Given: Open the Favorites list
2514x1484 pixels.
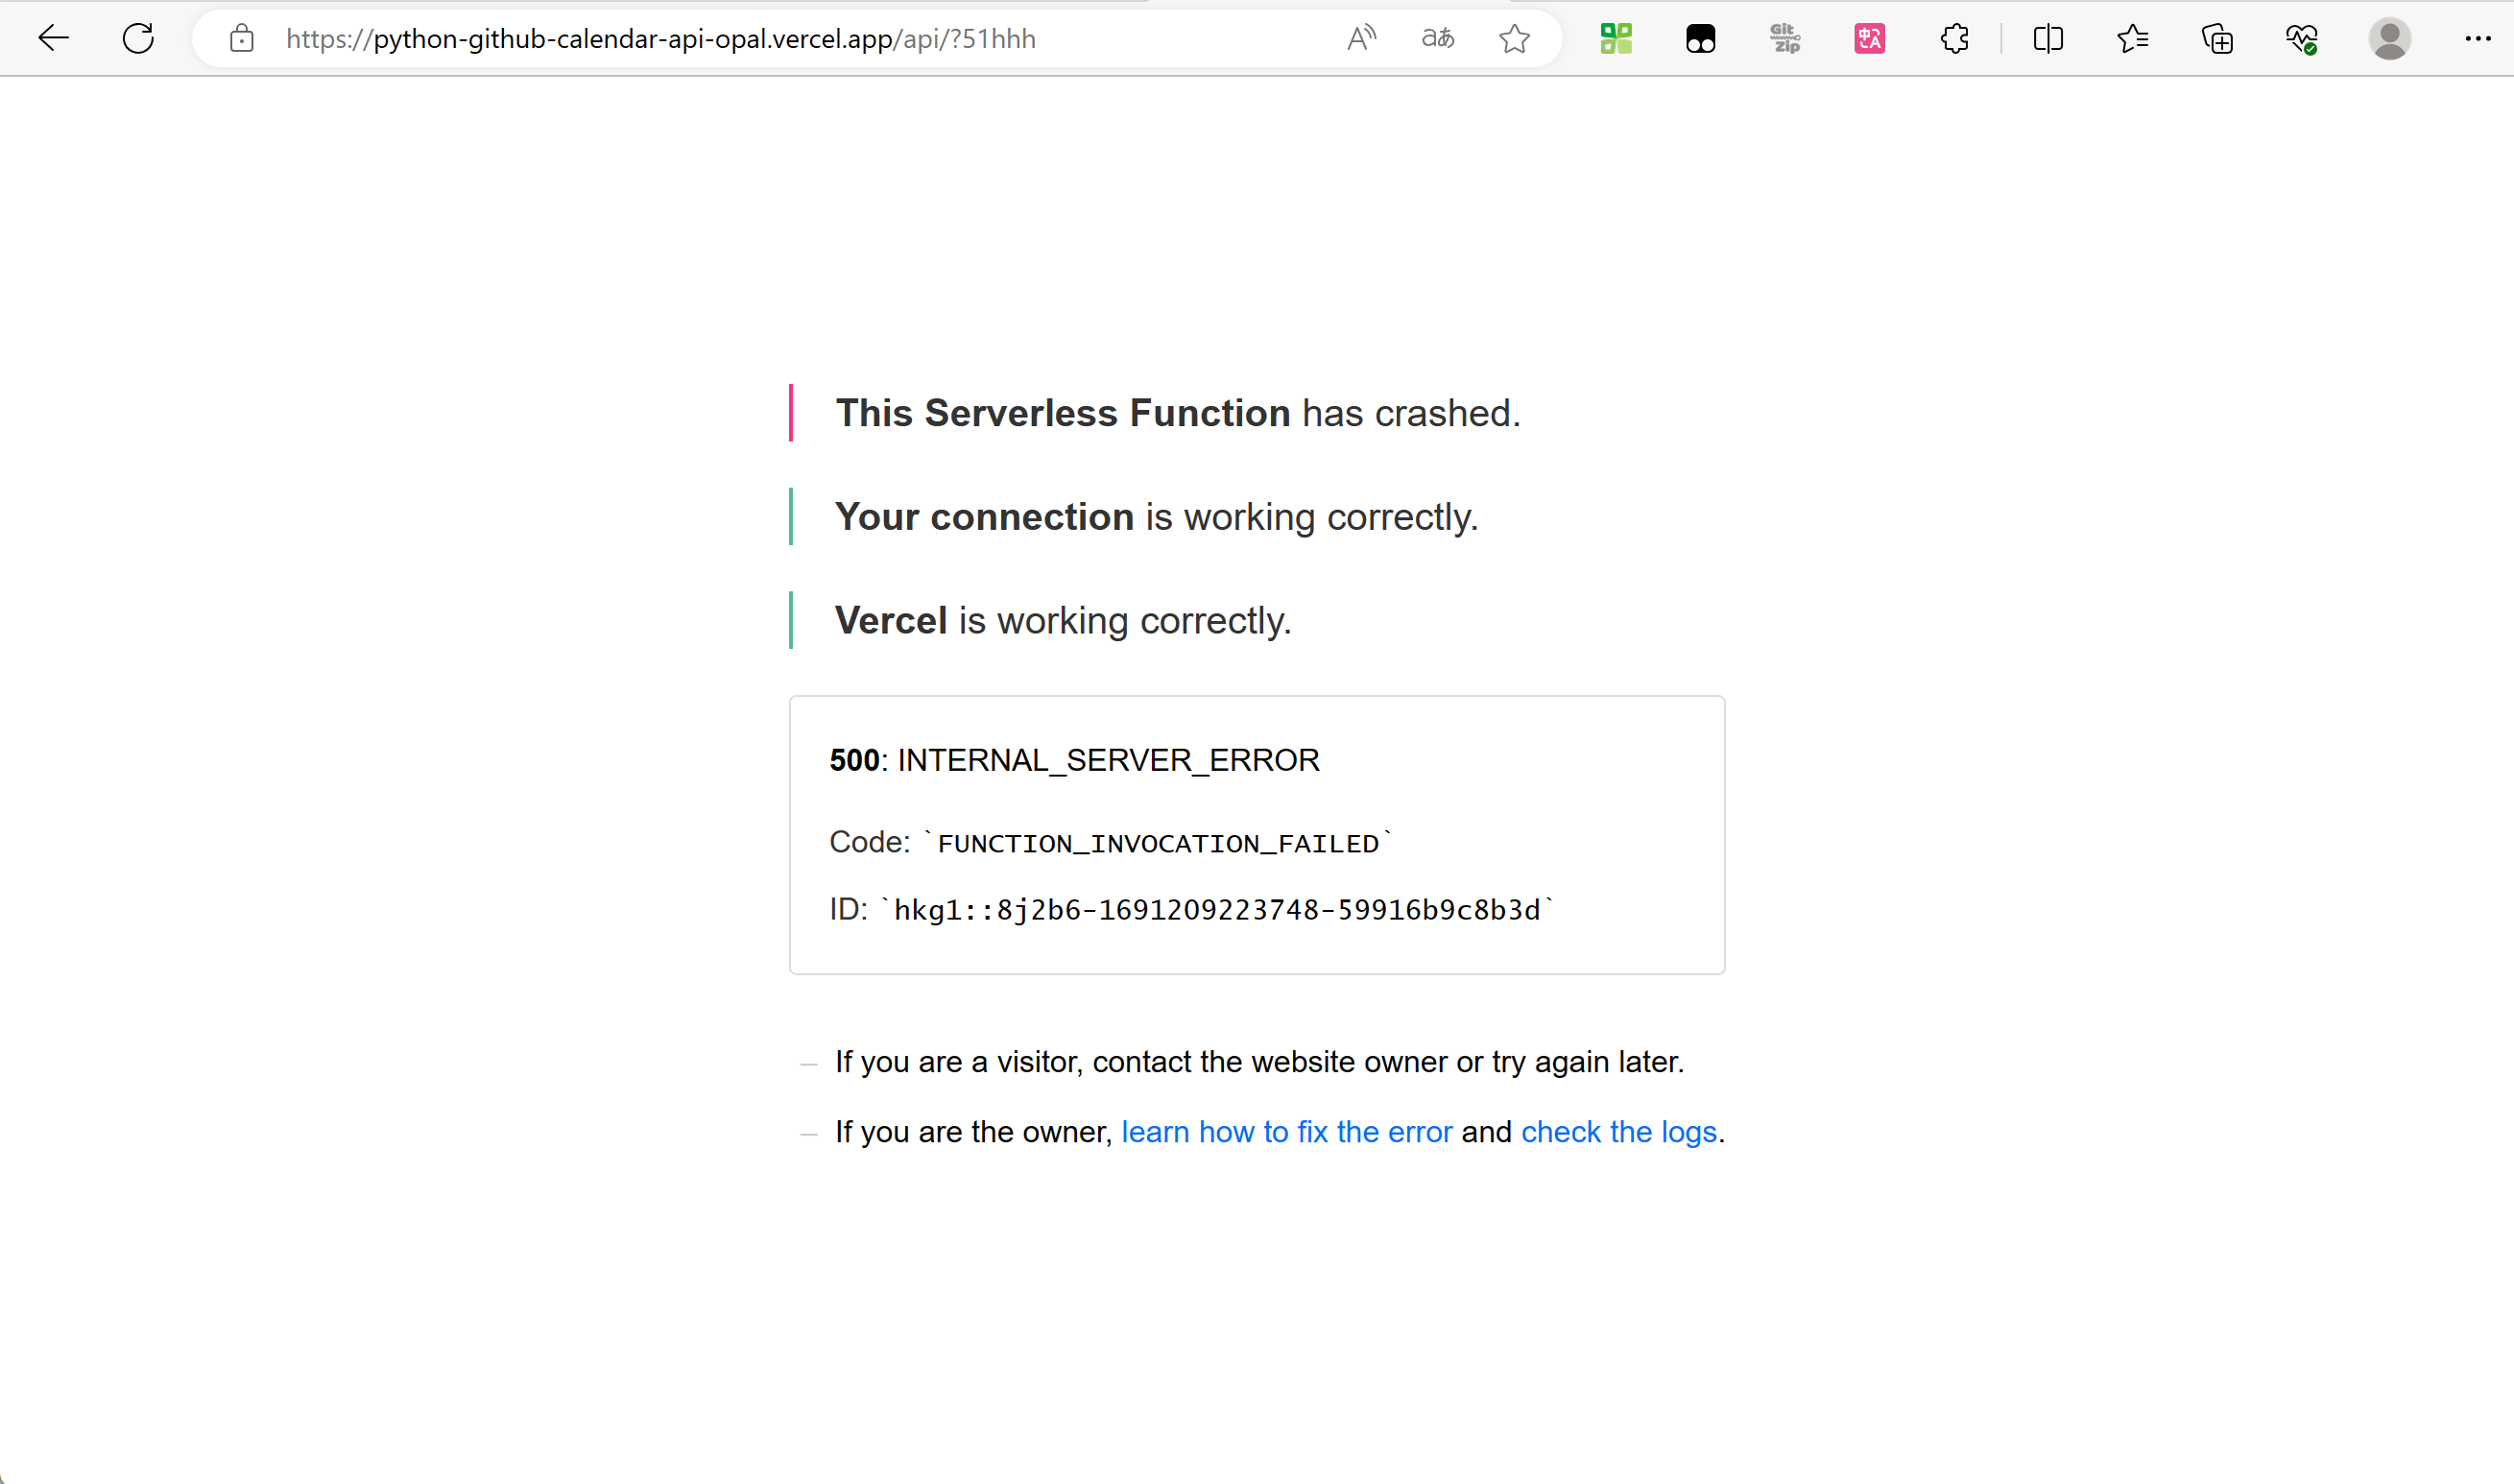Looking at the screenshot, I should [x=2132, y=39].
